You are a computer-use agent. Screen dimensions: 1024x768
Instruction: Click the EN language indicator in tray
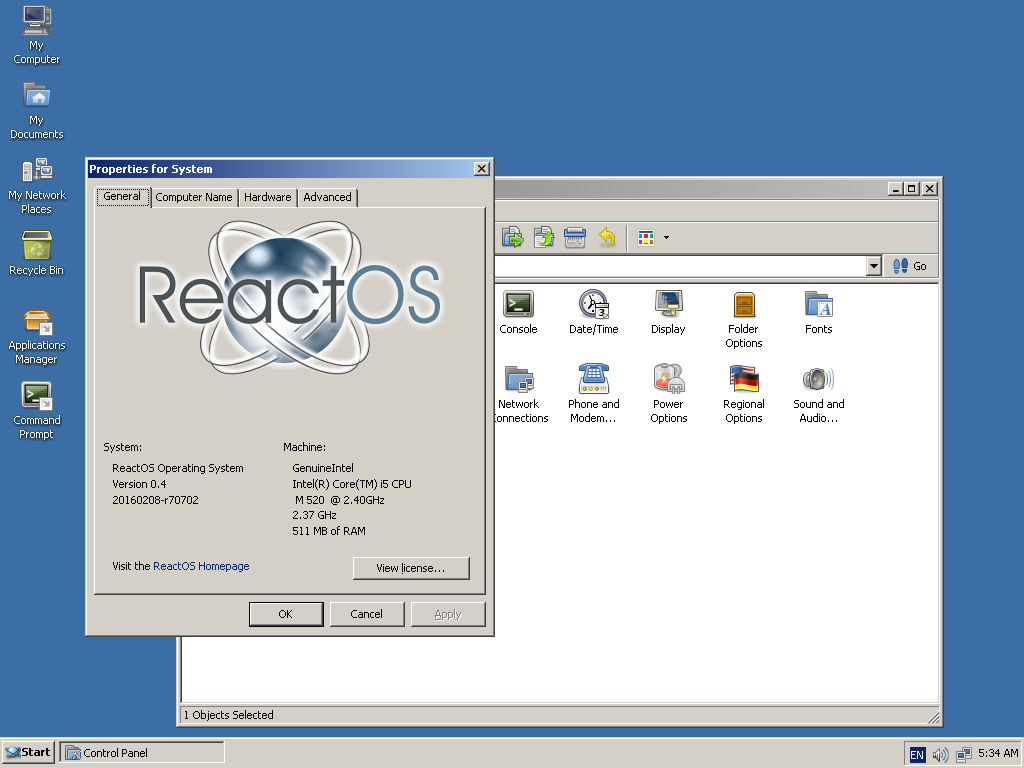pyautogui.click(x=917, y=755)
